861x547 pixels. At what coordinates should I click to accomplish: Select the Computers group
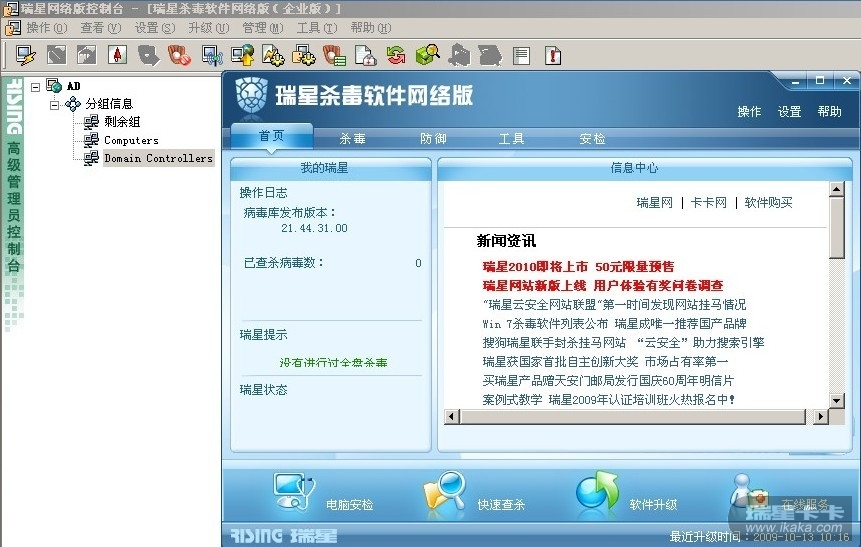tap(131, 140)
